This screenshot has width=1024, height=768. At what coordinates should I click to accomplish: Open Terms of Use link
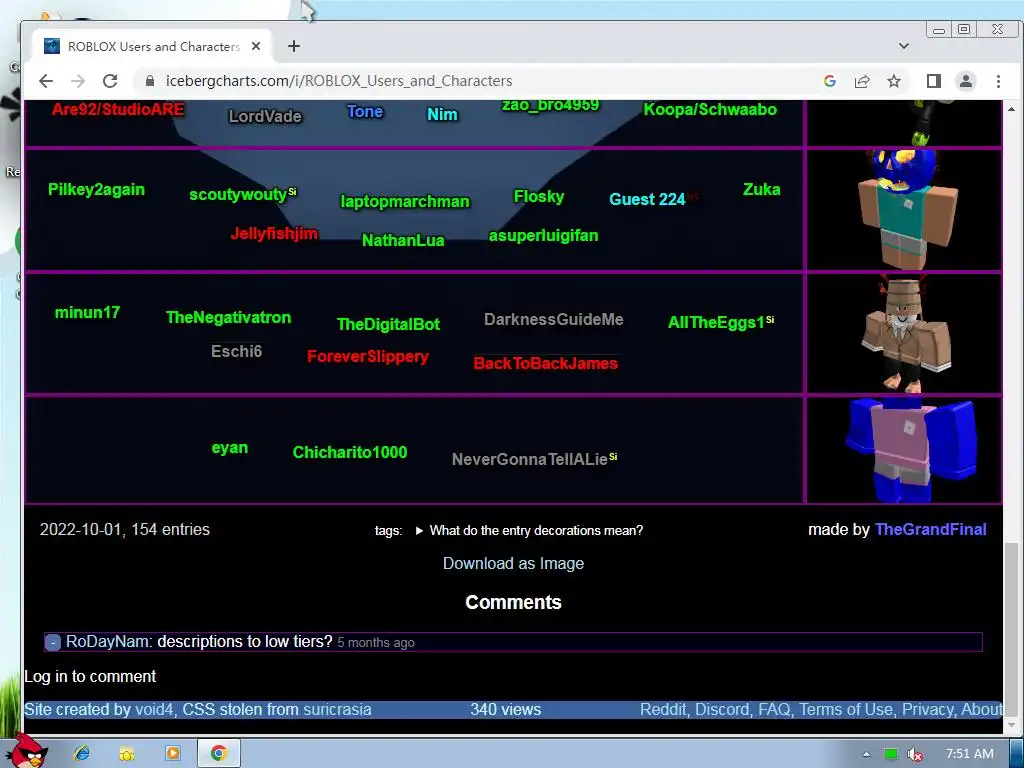point(846,710)
